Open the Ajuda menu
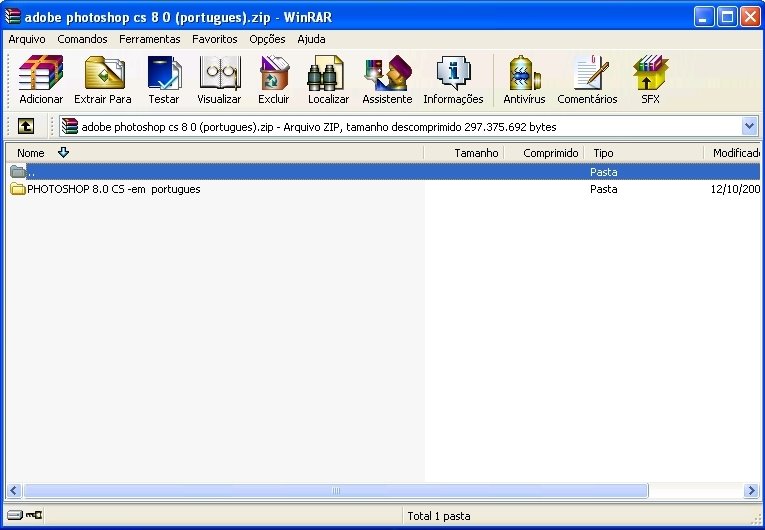Viewport: 765px width, 530px height. click(311, 39)
